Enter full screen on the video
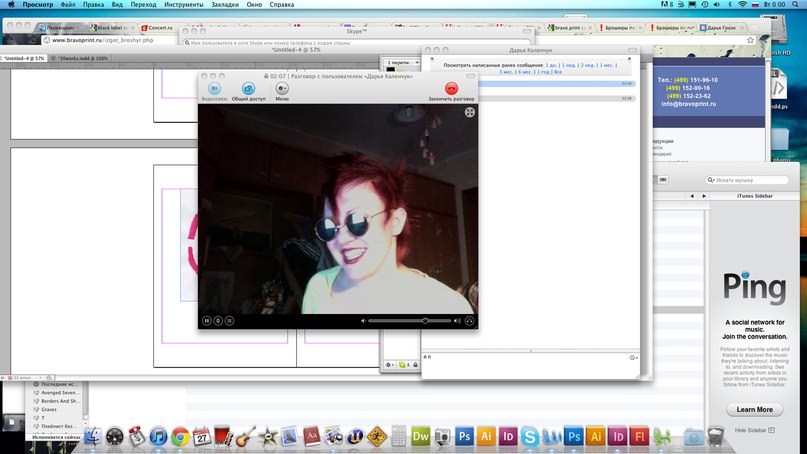This screenshot has height=454, width=807. click(x=469, y=113)
